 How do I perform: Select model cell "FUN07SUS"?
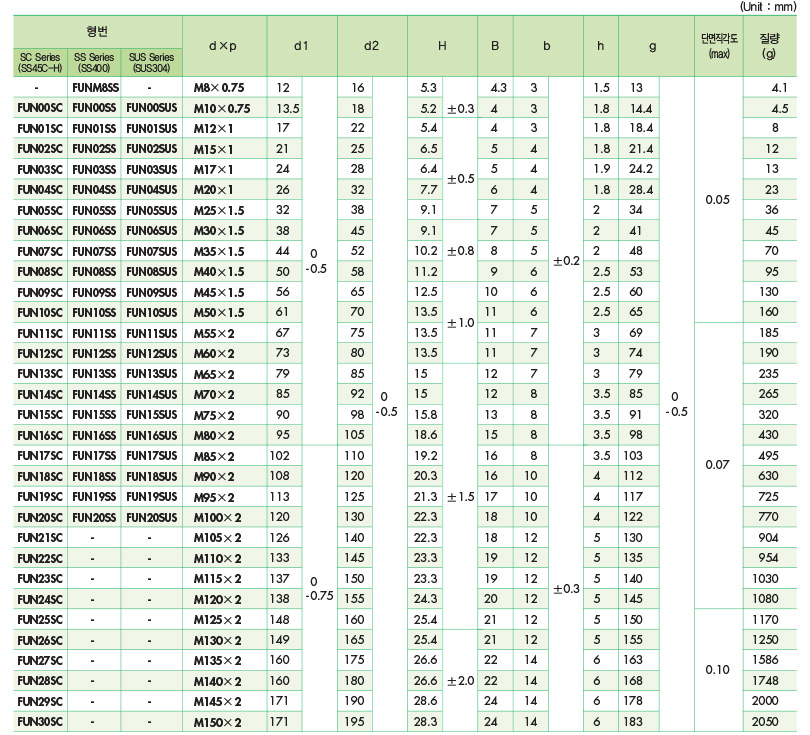tap(152, 252)
